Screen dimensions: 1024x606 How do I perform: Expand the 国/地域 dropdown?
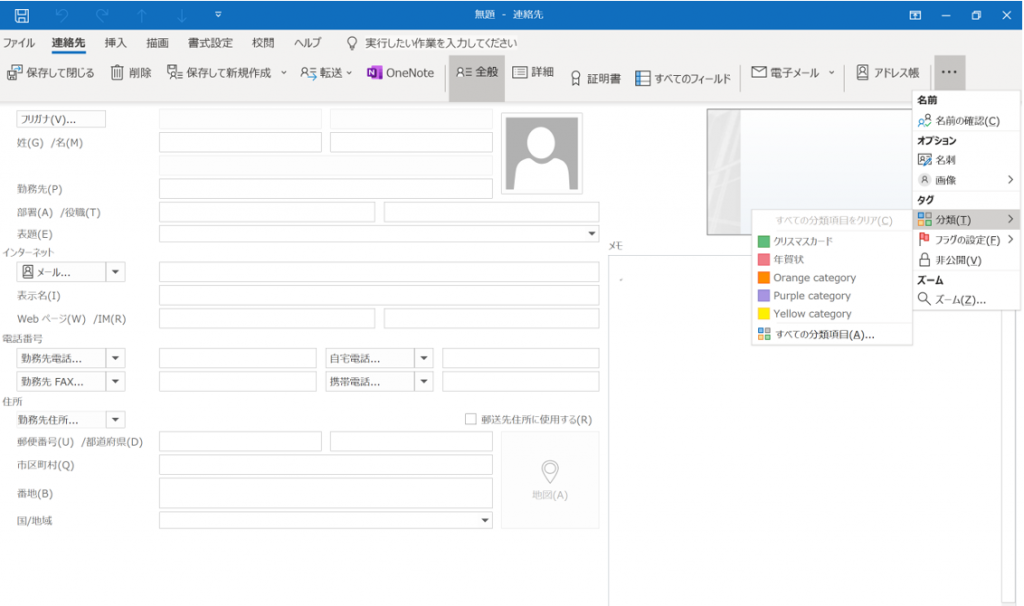(485, 520)
